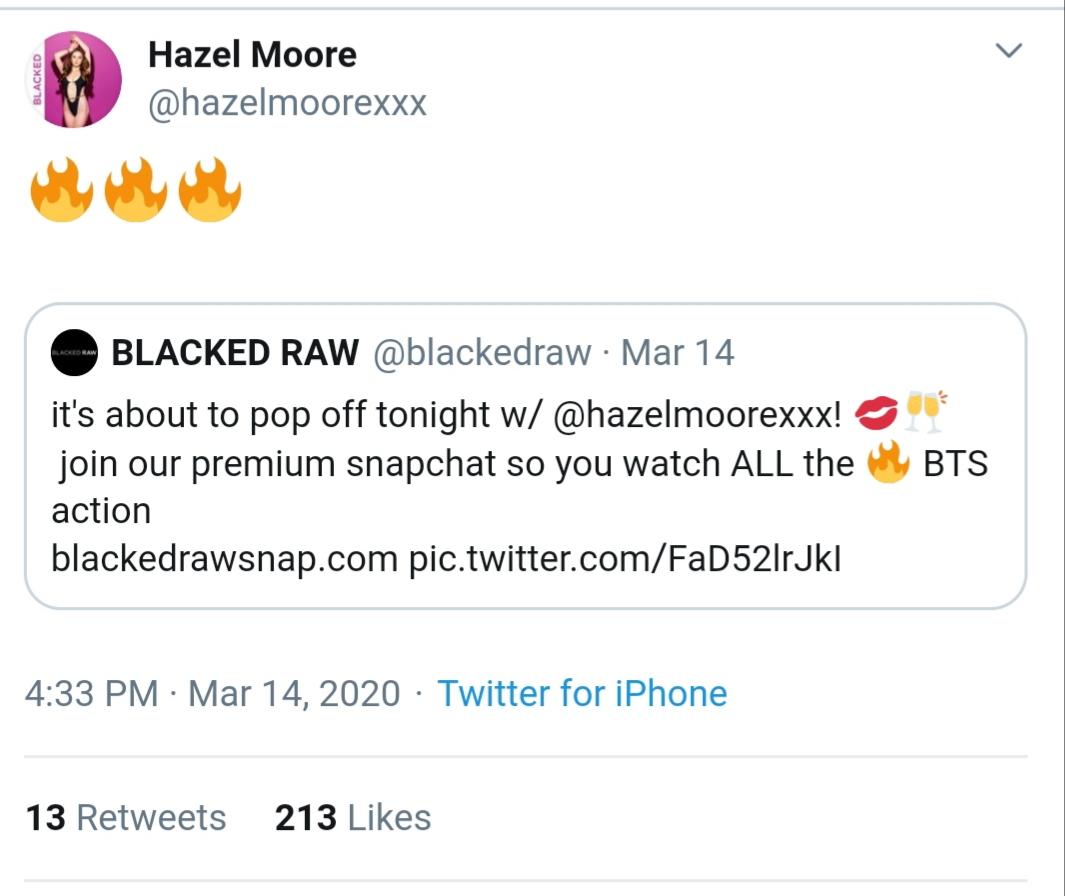The width and height of the screenshot is (1065, 896).
Task: Open the Twitter for iPhone source link
Action: coord(582,693)
